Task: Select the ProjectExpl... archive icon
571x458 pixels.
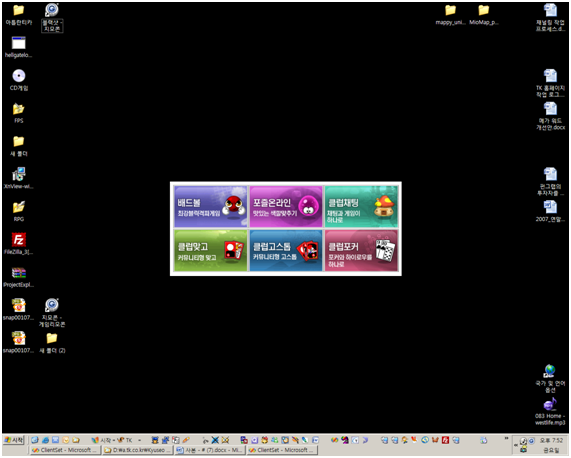Action: [19, 272]
